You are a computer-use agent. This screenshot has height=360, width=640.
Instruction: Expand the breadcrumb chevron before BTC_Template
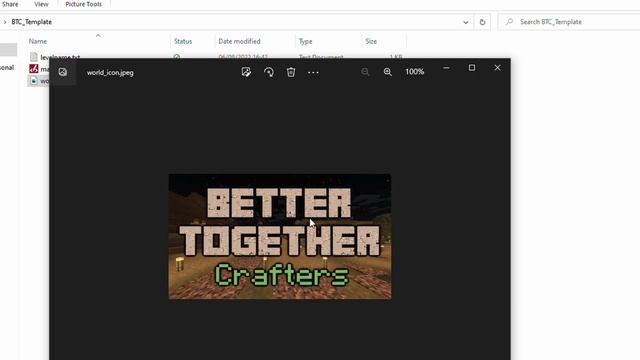pyautogui.click(x=5, y=22)
